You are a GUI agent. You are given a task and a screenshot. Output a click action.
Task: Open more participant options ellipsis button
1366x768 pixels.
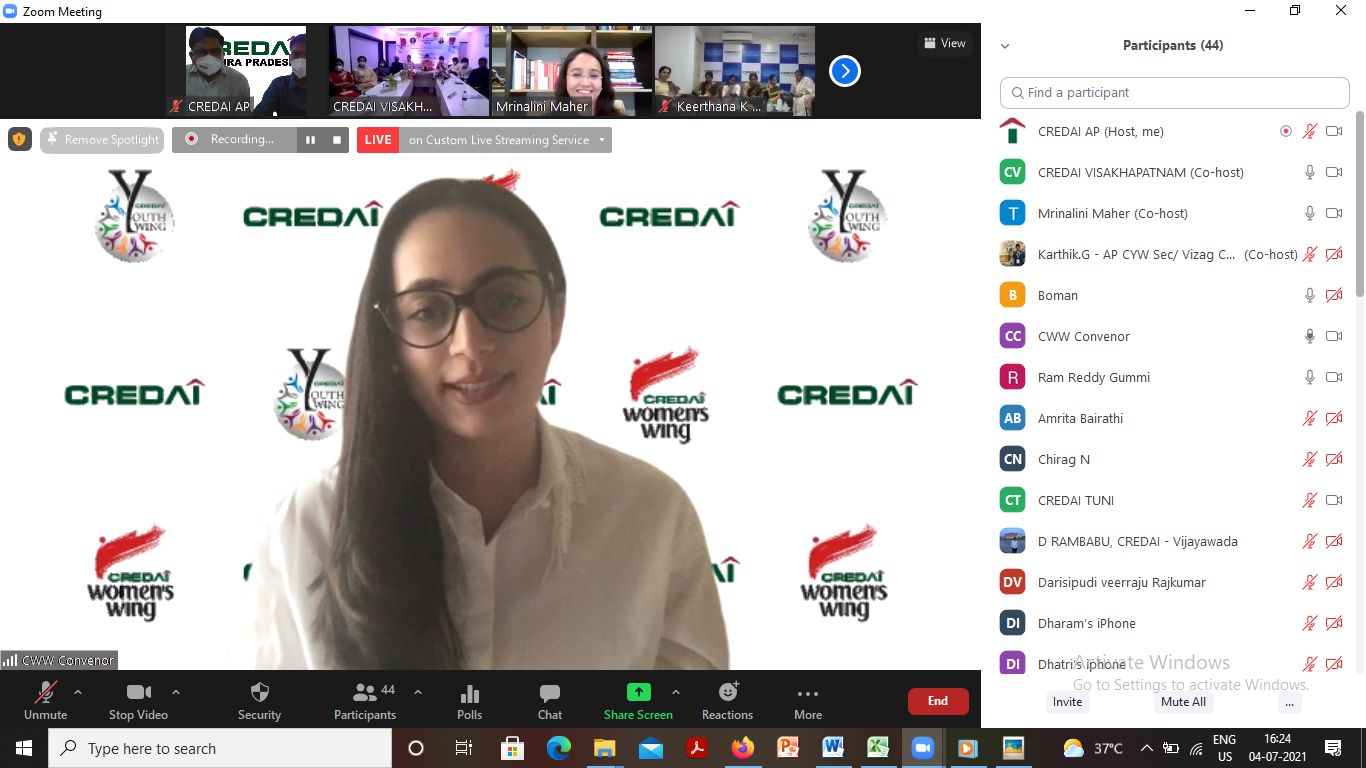[x=1290, y=702]
